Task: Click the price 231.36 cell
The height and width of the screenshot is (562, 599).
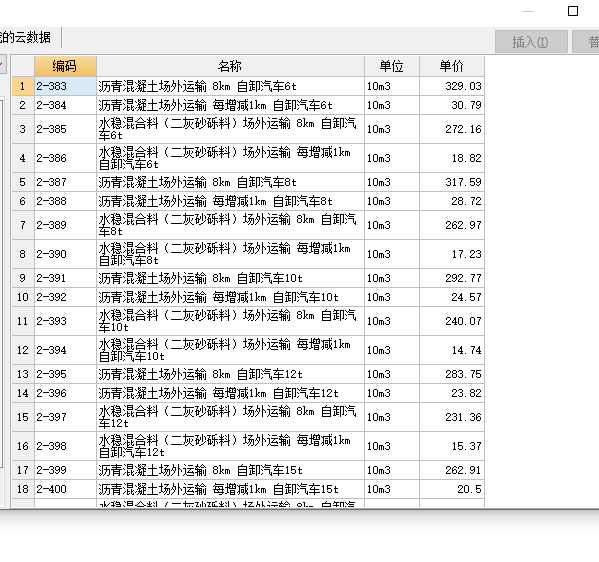Action: [x=452, y=417]
